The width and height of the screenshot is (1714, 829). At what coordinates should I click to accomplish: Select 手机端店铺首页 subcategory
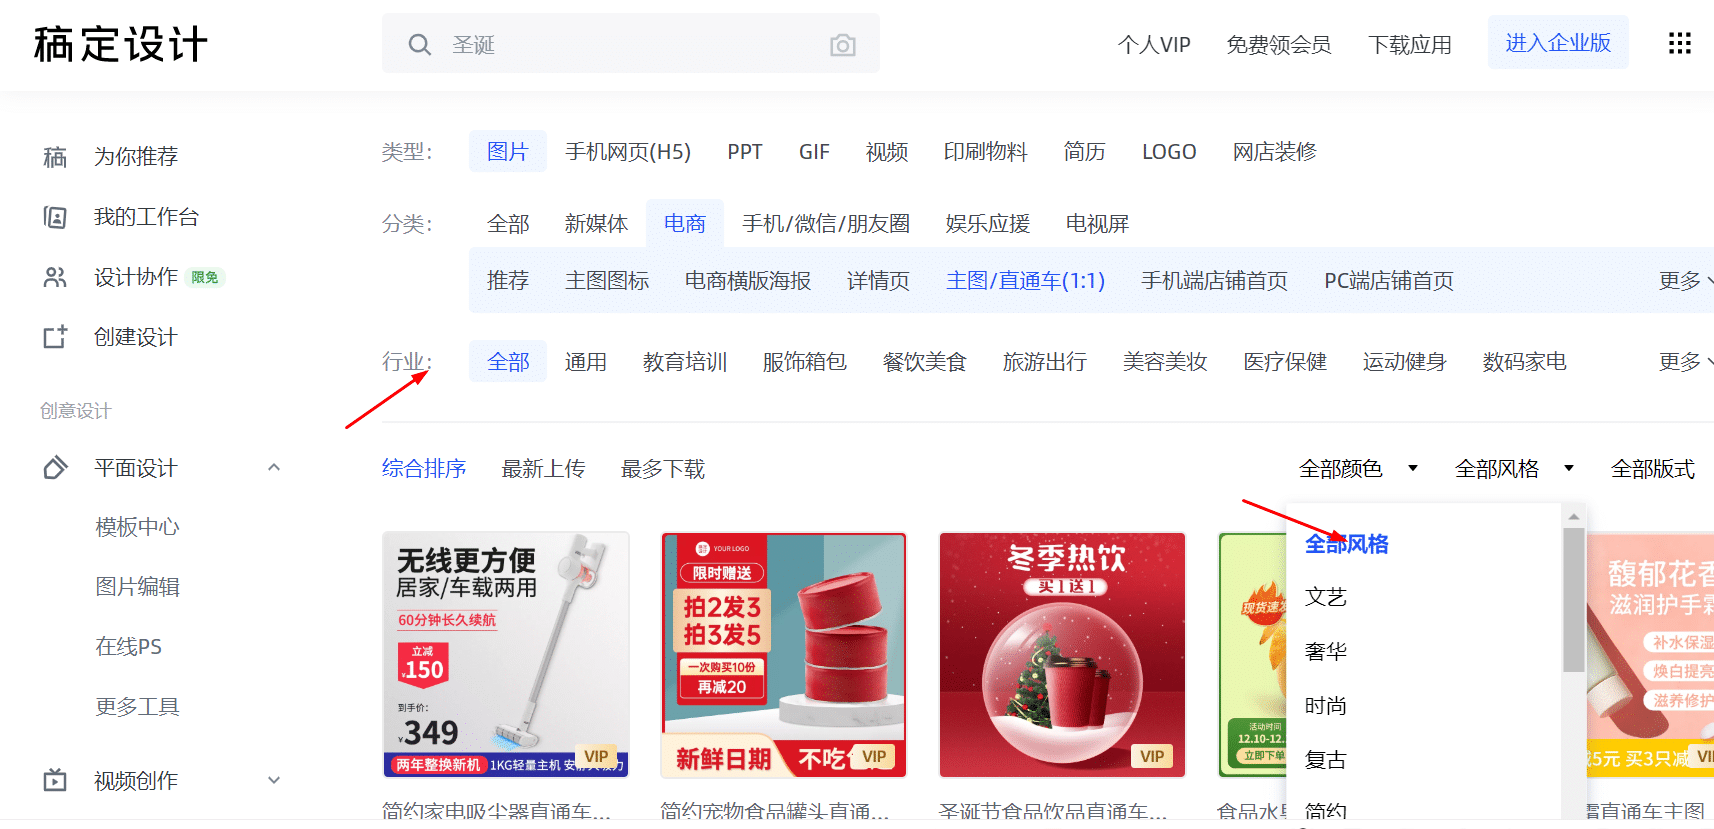pyautogui.click(x=1215, y=281)
